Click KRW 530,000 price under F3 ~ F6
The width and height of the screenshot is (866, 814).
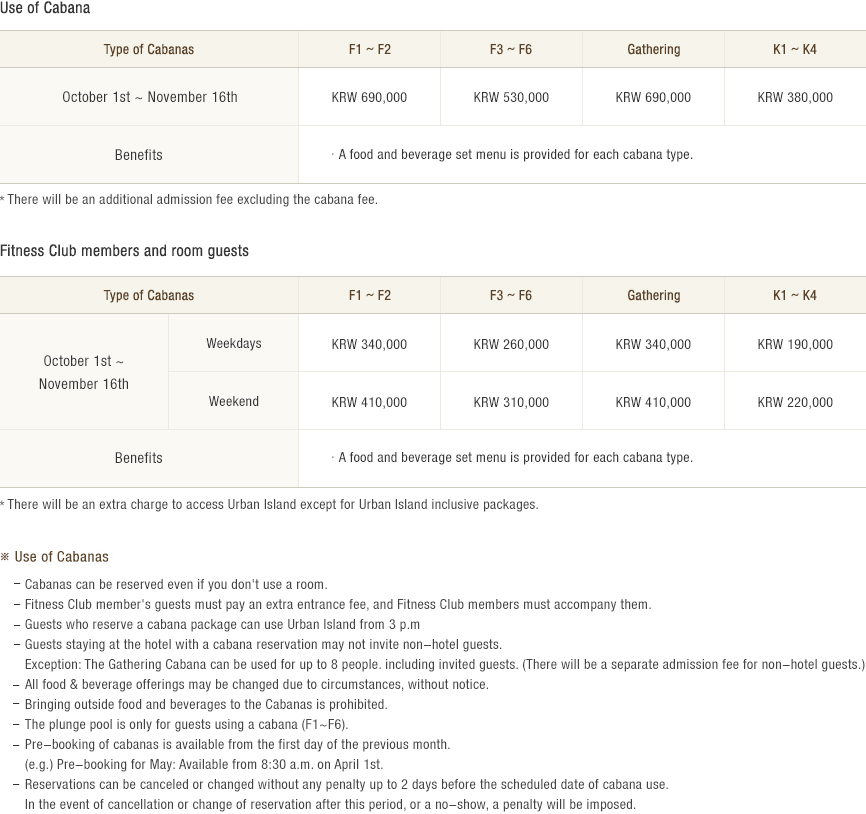point(511,97)
